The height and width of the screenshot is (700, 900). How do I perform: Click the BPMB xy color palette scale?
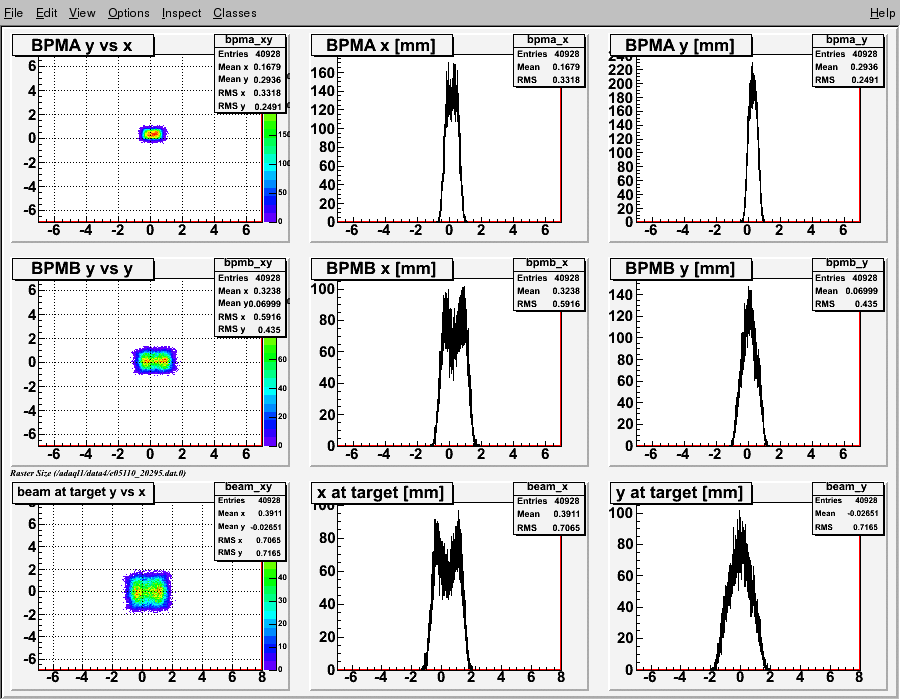pos(270,391)
